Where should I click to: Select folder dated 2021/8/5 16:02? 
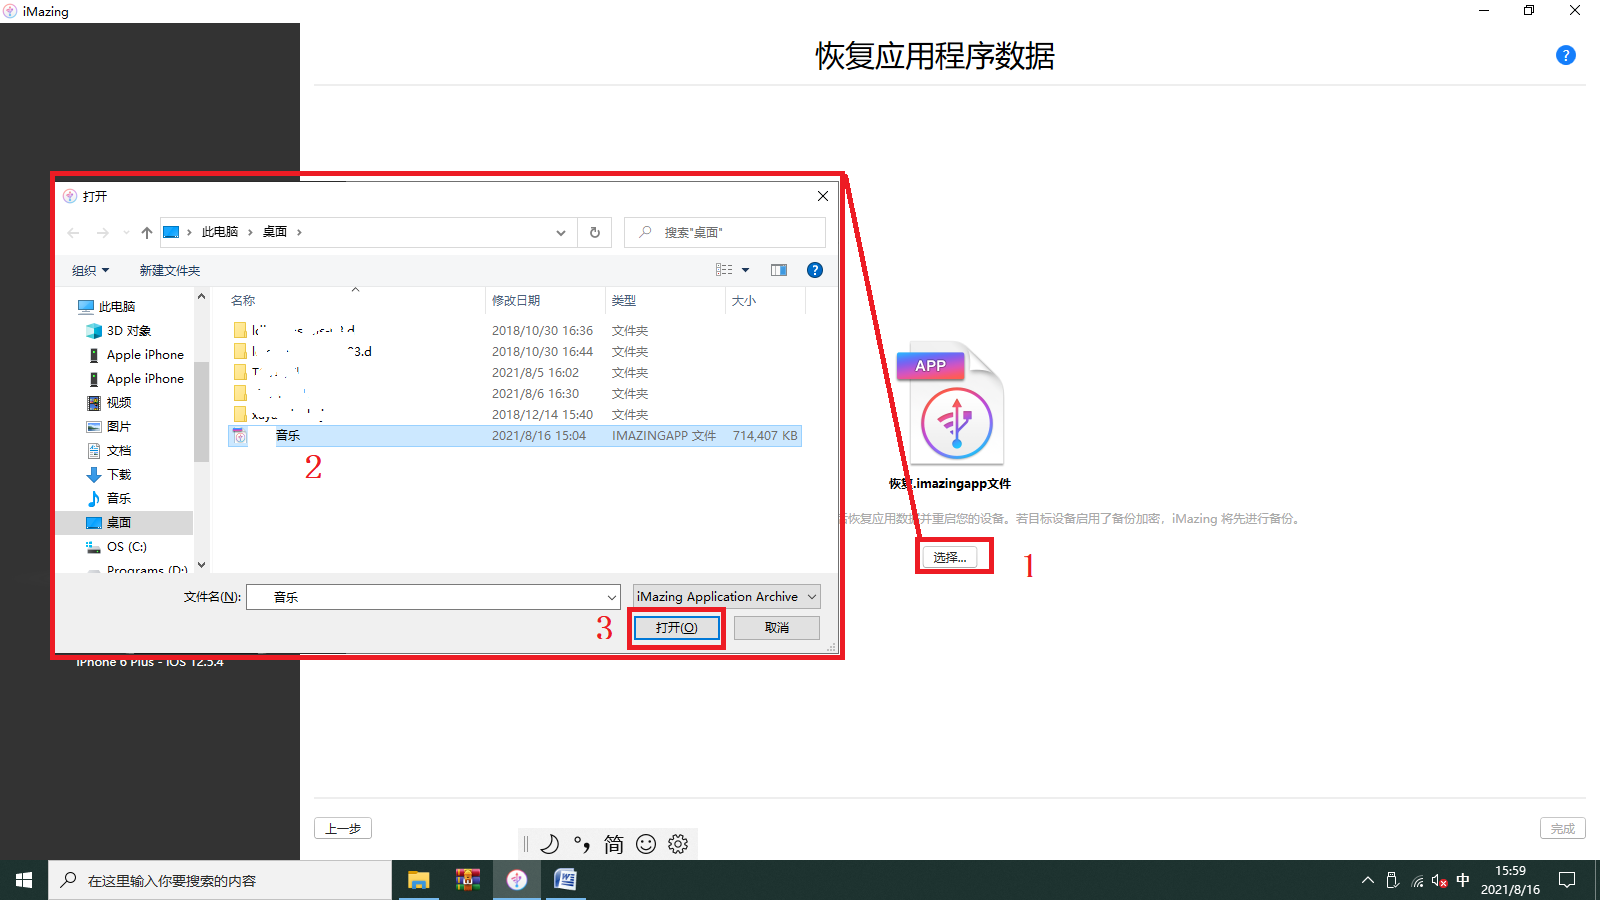pos(515,372)
